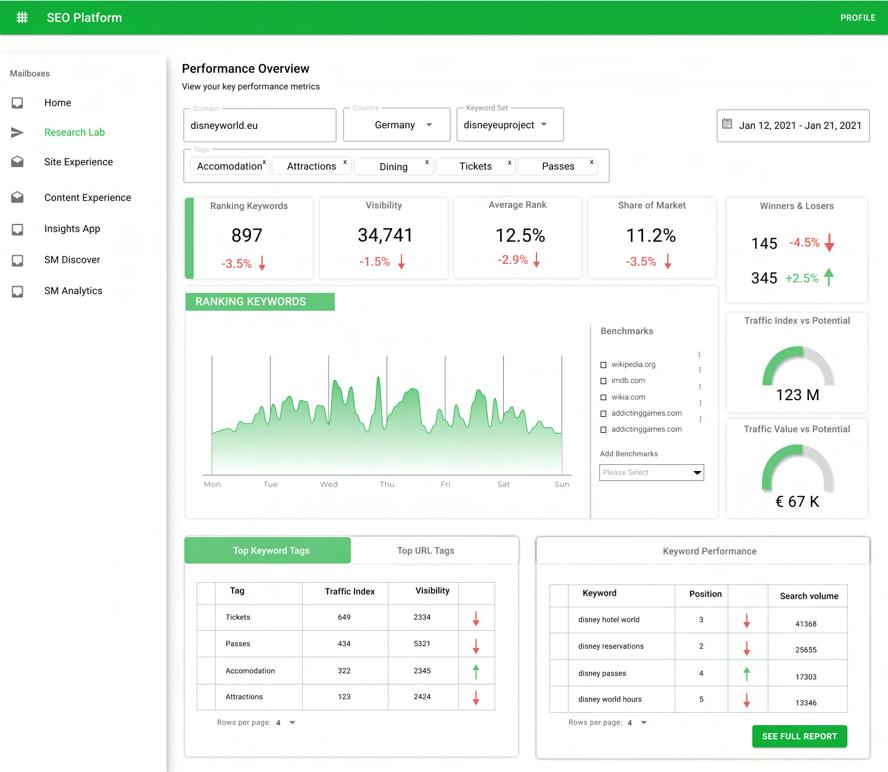This screenshot has height=772, width=888.
Task: Open options menu for wikia.com benchmark
Action: 700,387
